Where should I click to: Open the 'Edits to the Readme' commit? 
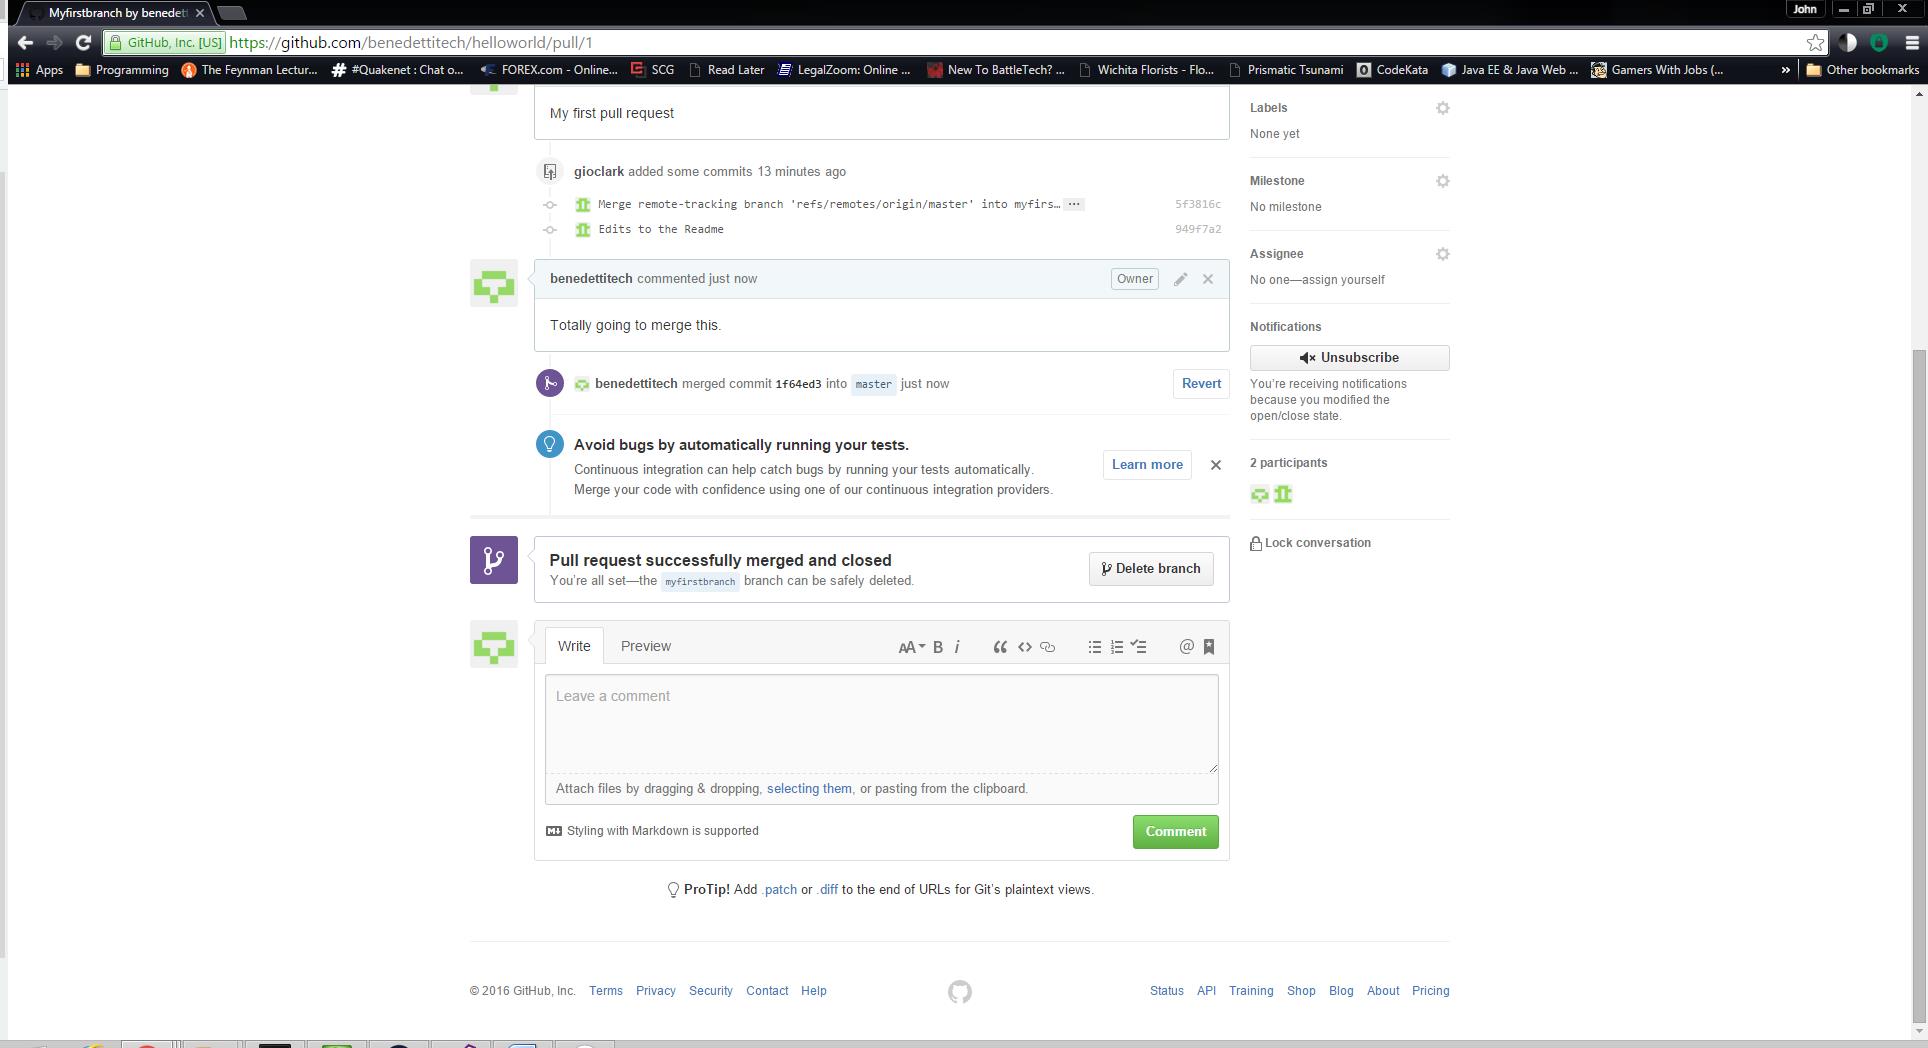coord(661,229)
